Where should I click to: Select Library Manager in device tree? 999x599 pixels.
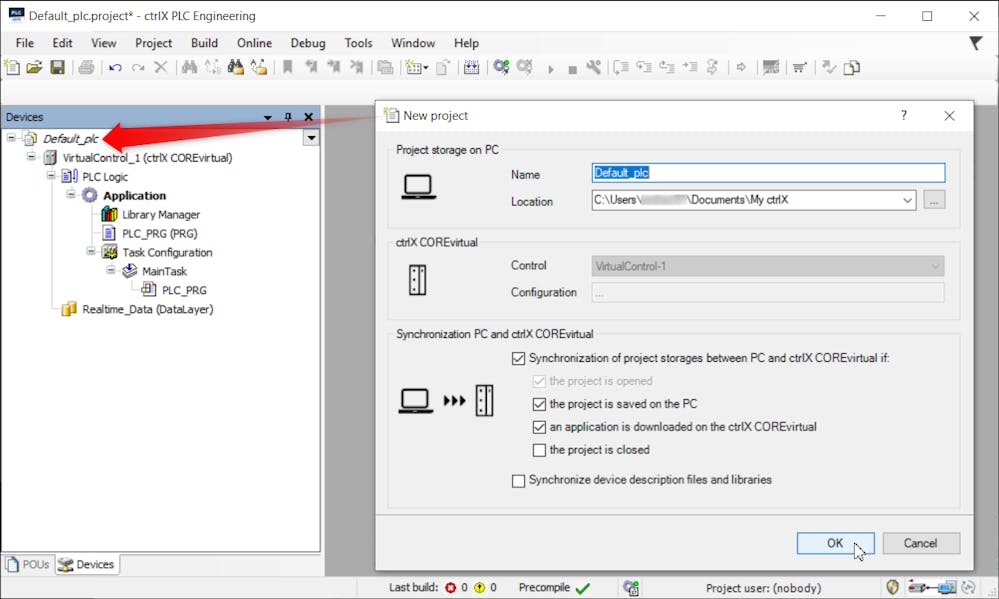click(x=161, y=215)
